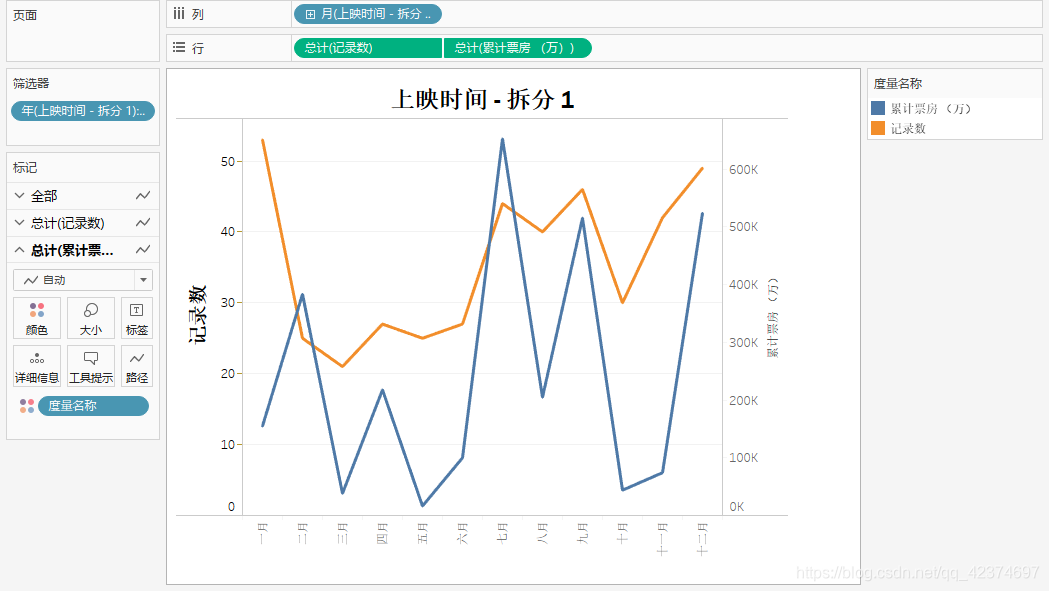Click the Tooltip (工具提示) marks button

[x=90, y=366]
